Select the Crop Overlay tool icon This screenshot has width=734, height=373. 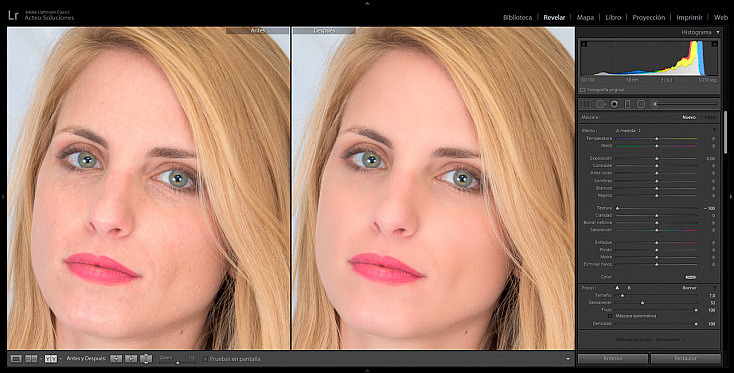tap(586, 104)
